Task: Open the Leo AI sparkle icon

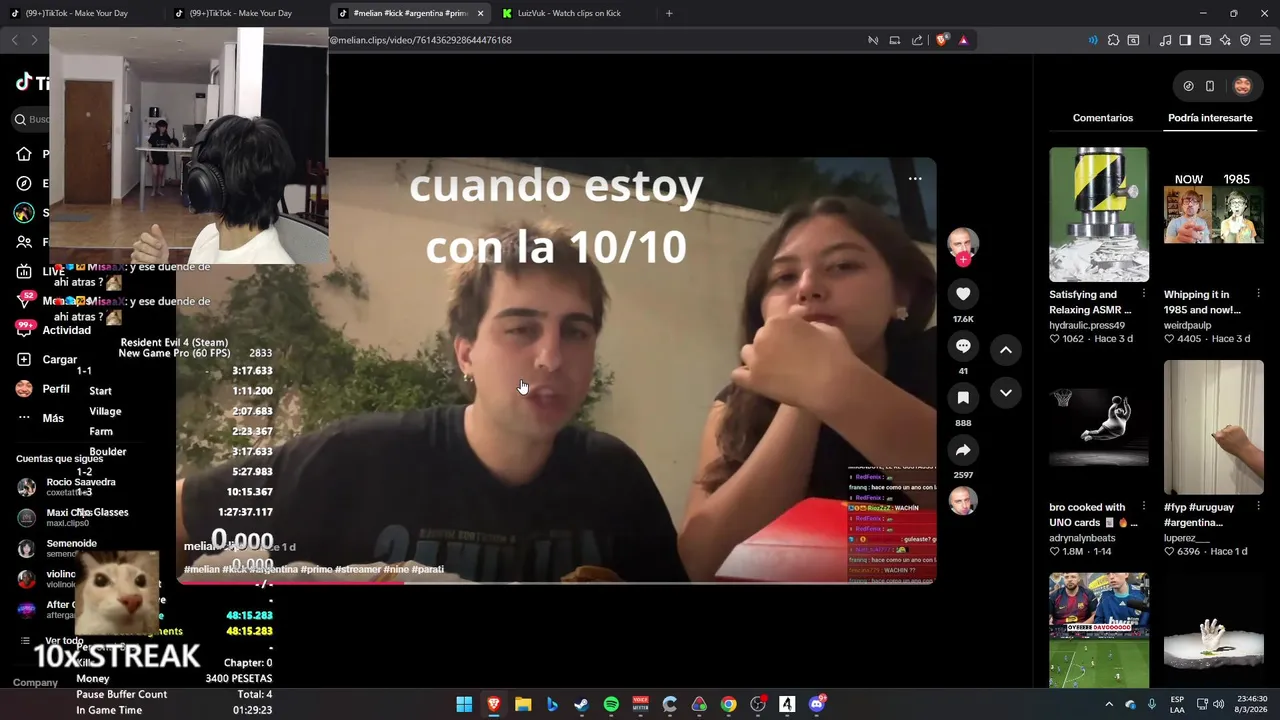Action: (x=1225, y=40)
